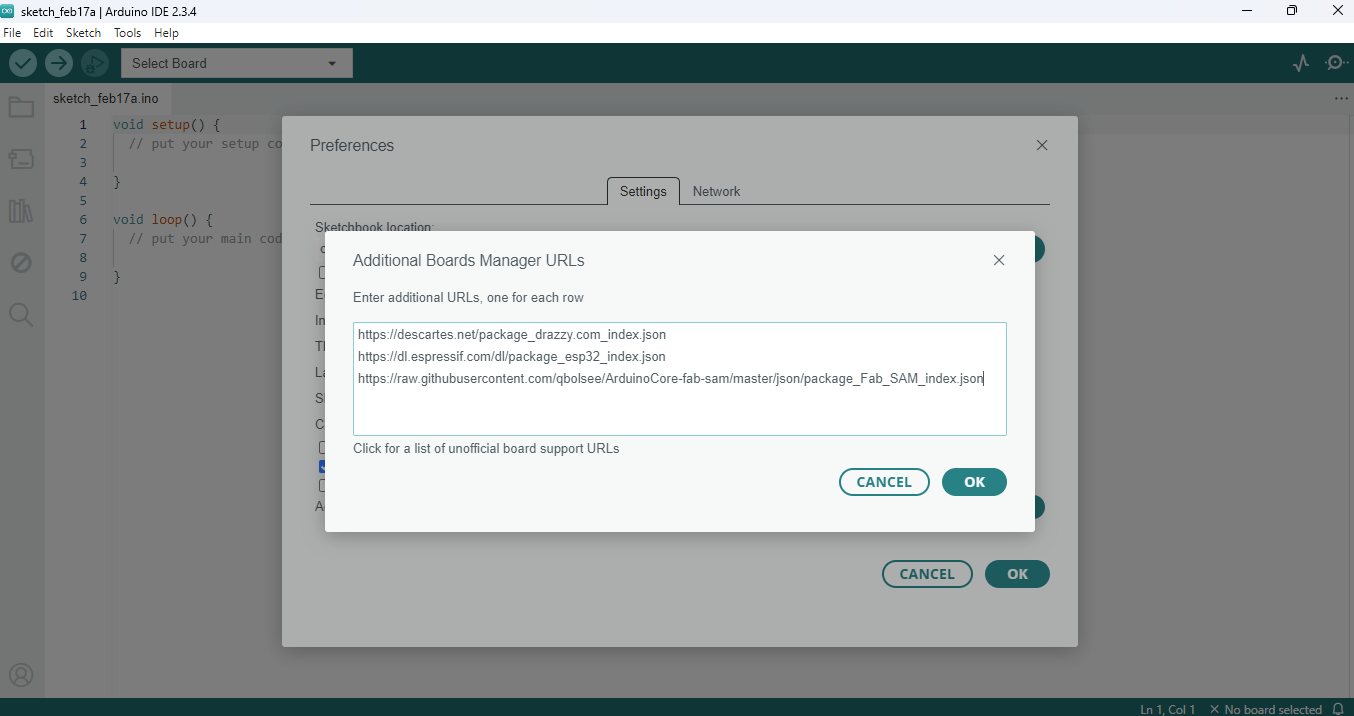Click the Upload arrow icon
The height and width of the screenshot is (716, 1354).
pos(59,63)
